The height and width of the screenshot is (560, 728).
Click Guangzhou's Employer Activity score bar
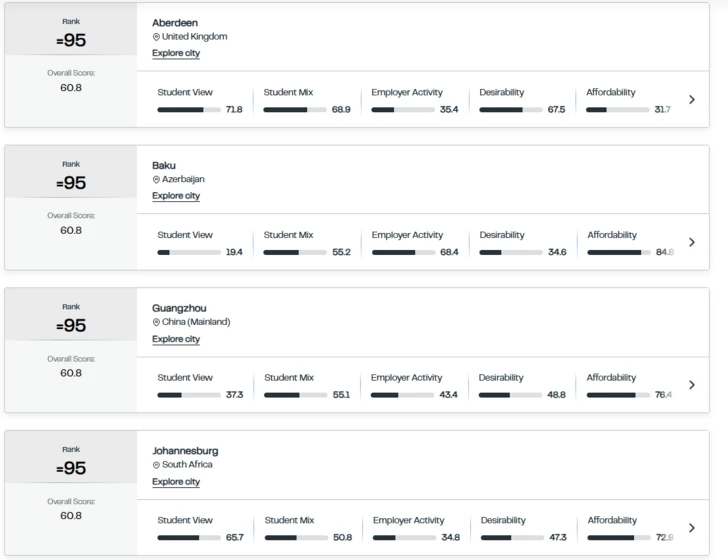click(402, 395)
